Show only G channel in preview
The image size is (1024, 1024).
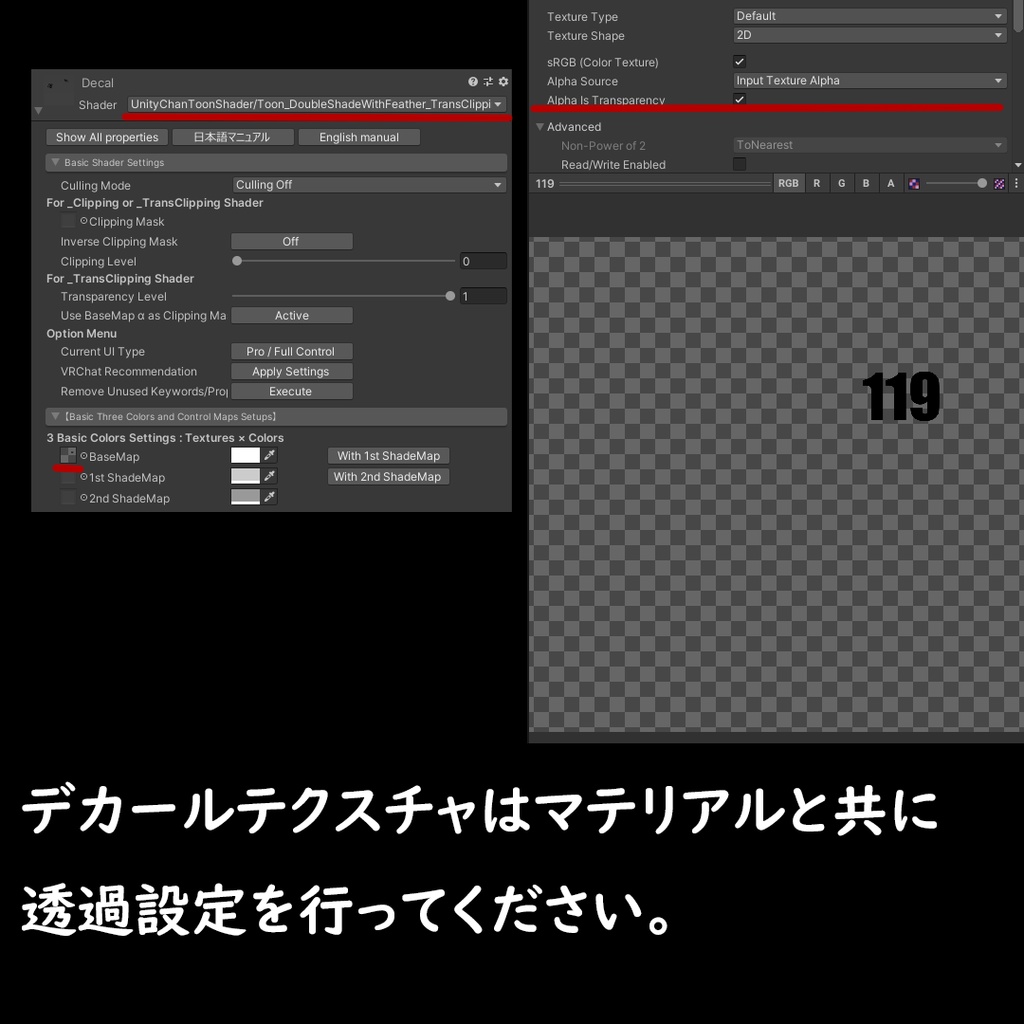[841, 184]
